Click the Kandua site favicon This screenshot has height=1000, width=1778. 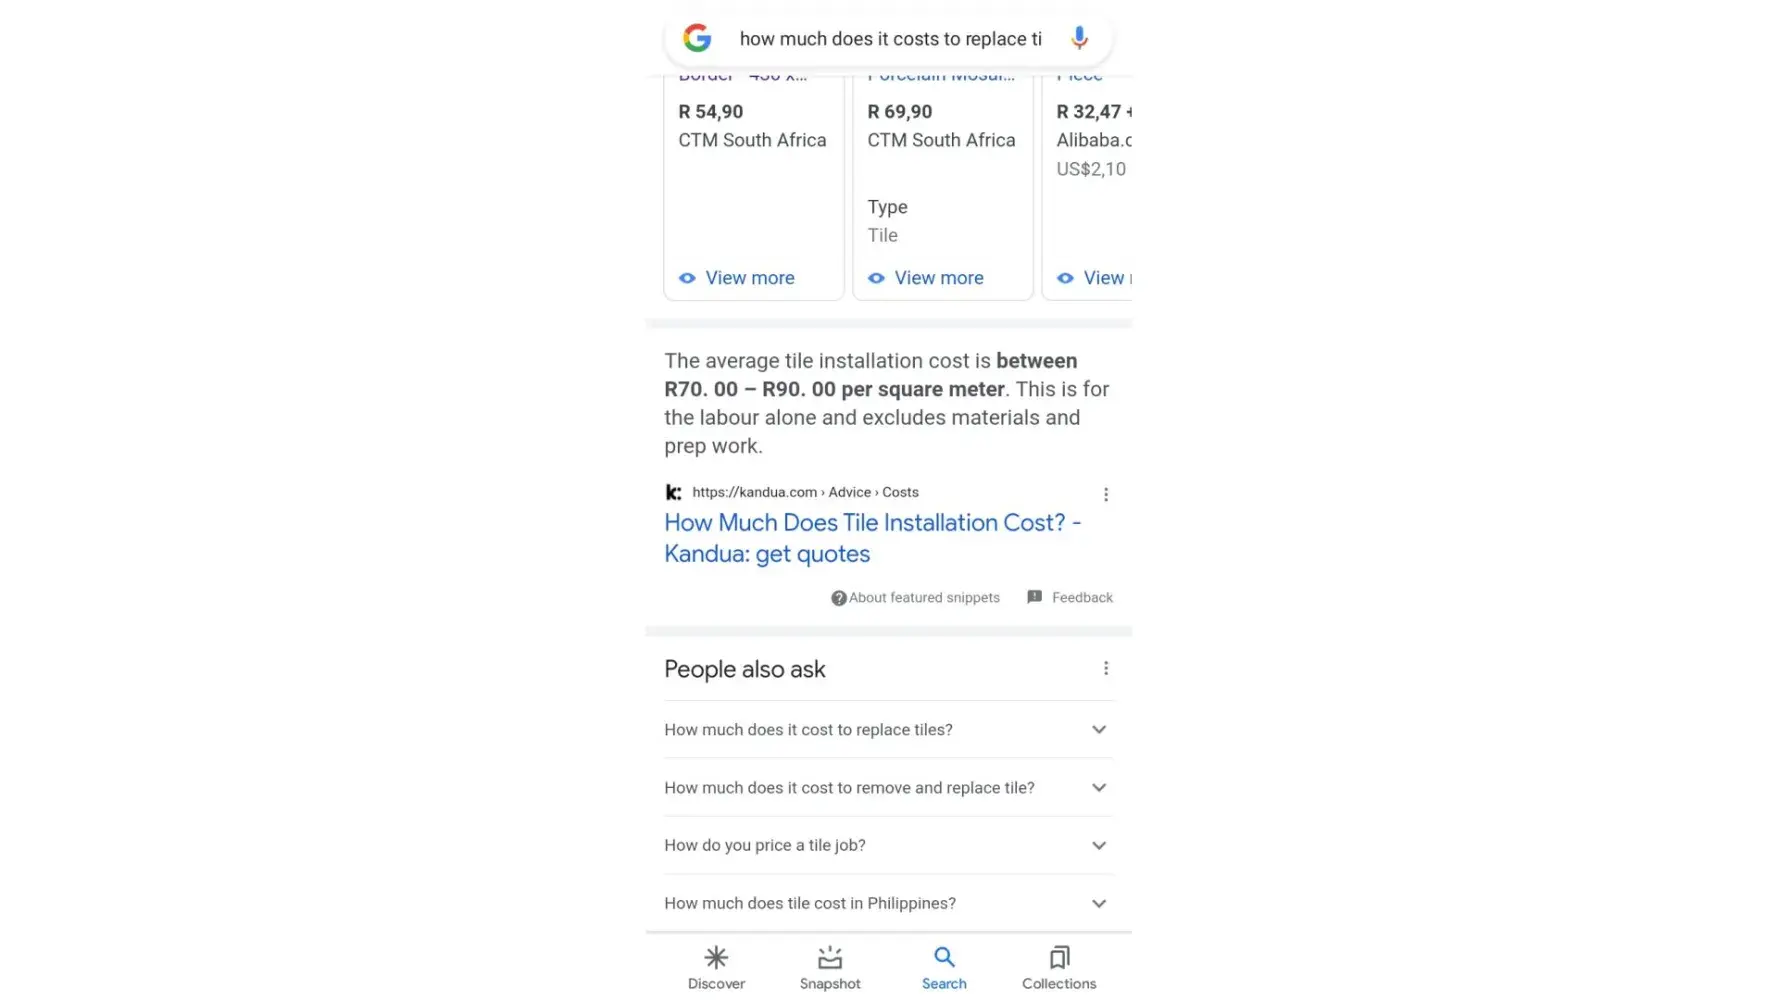click(673, 492)
